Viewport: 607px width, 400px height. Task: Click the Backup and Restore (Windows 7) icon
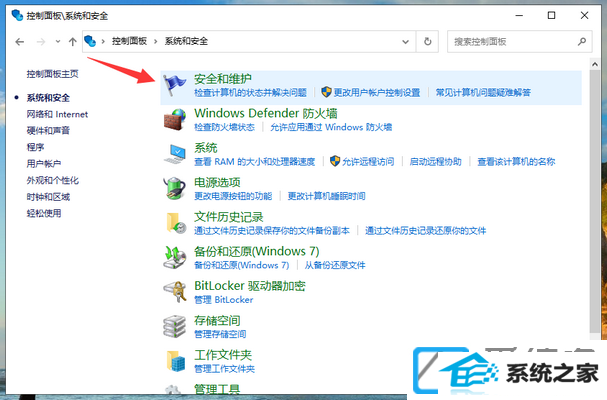(175, 258)
